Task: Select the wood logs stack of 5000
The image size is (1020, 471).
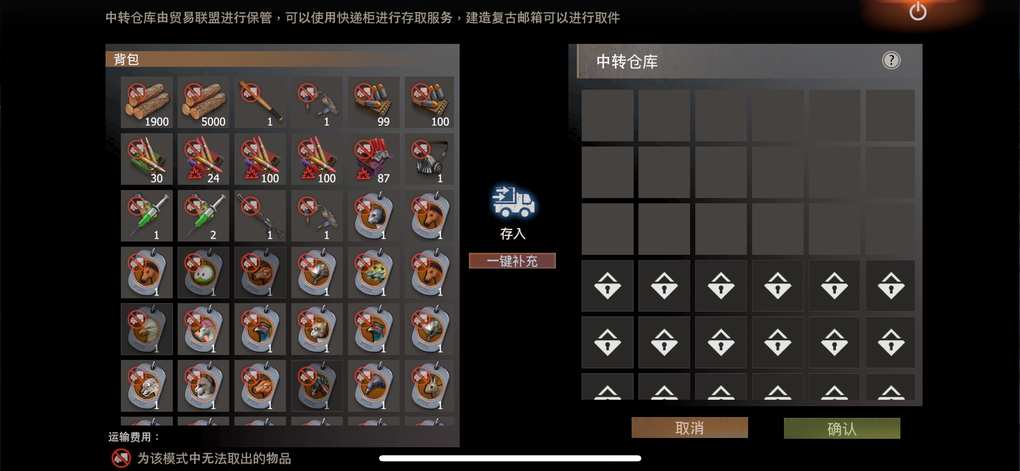Action: 204,102
